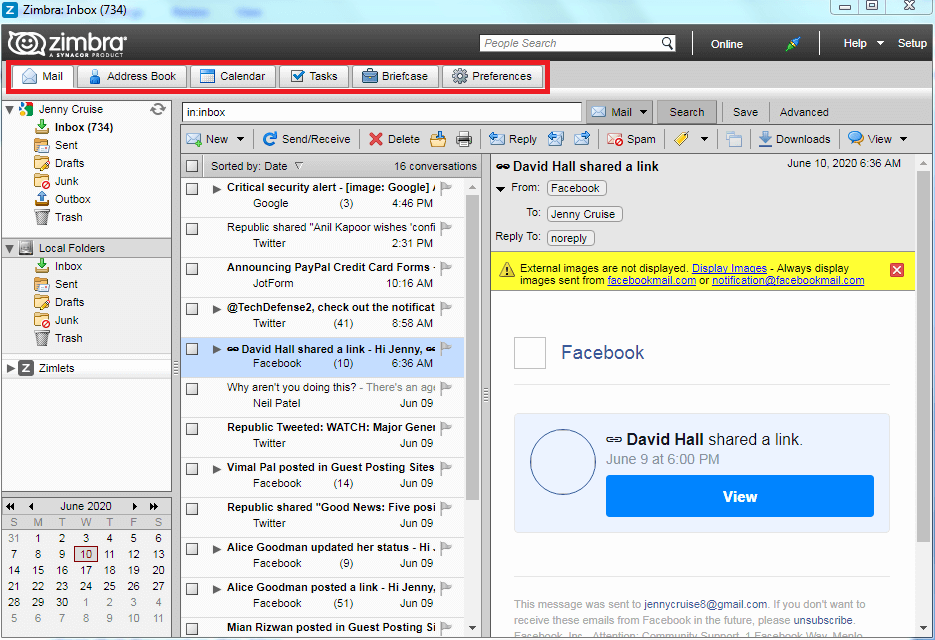Check the Vimal Pal Guest Posting conversation
The width and height of the screenshot is (935, 640).
192,469
